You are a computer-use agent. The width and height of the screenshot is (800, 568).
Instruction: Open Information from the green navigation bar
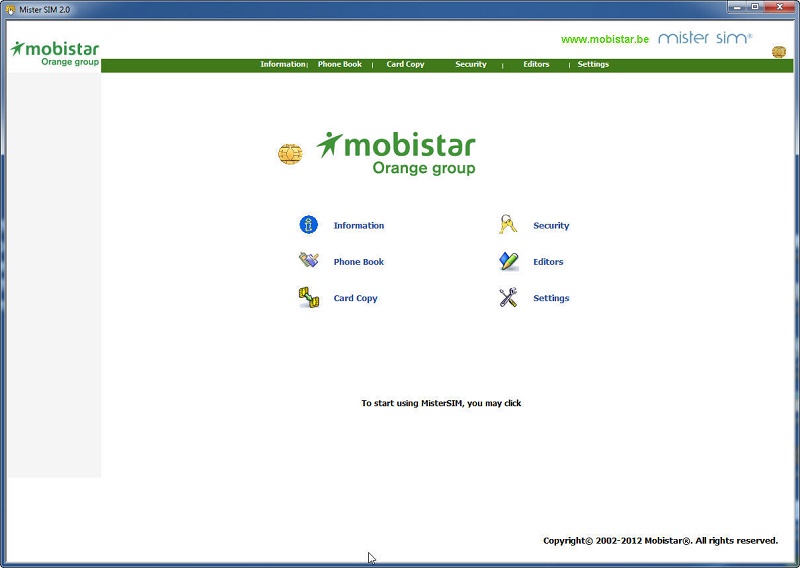[282, 65]
